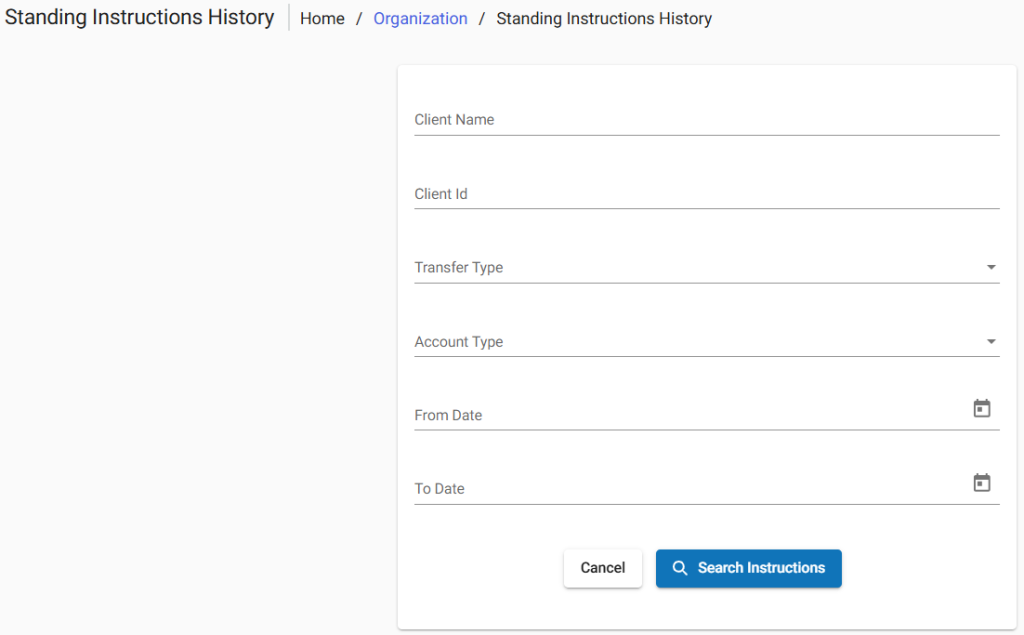The image size is (1024, 635).
Task: Focus the Client Id input field
Action: [707, 193]
